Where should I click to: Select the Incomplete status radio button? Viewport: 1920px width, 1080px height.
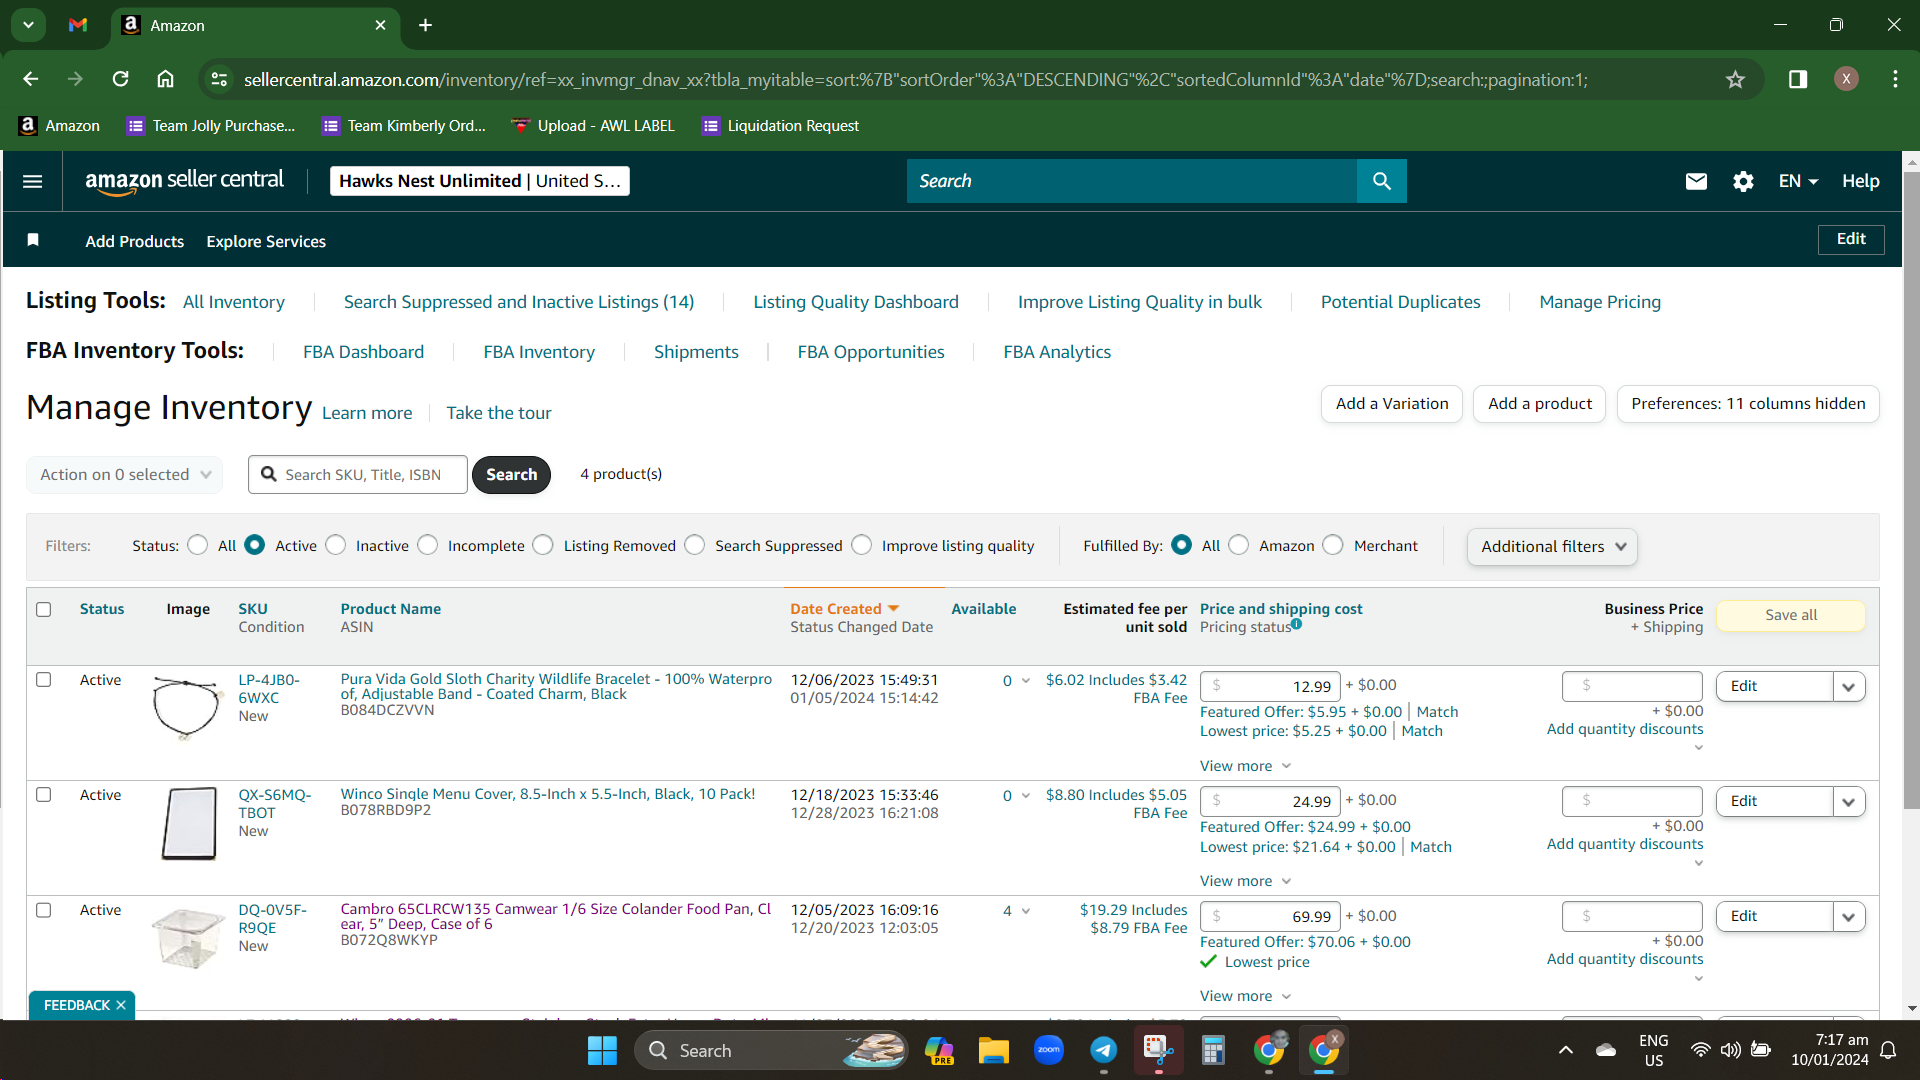(428, 545)
